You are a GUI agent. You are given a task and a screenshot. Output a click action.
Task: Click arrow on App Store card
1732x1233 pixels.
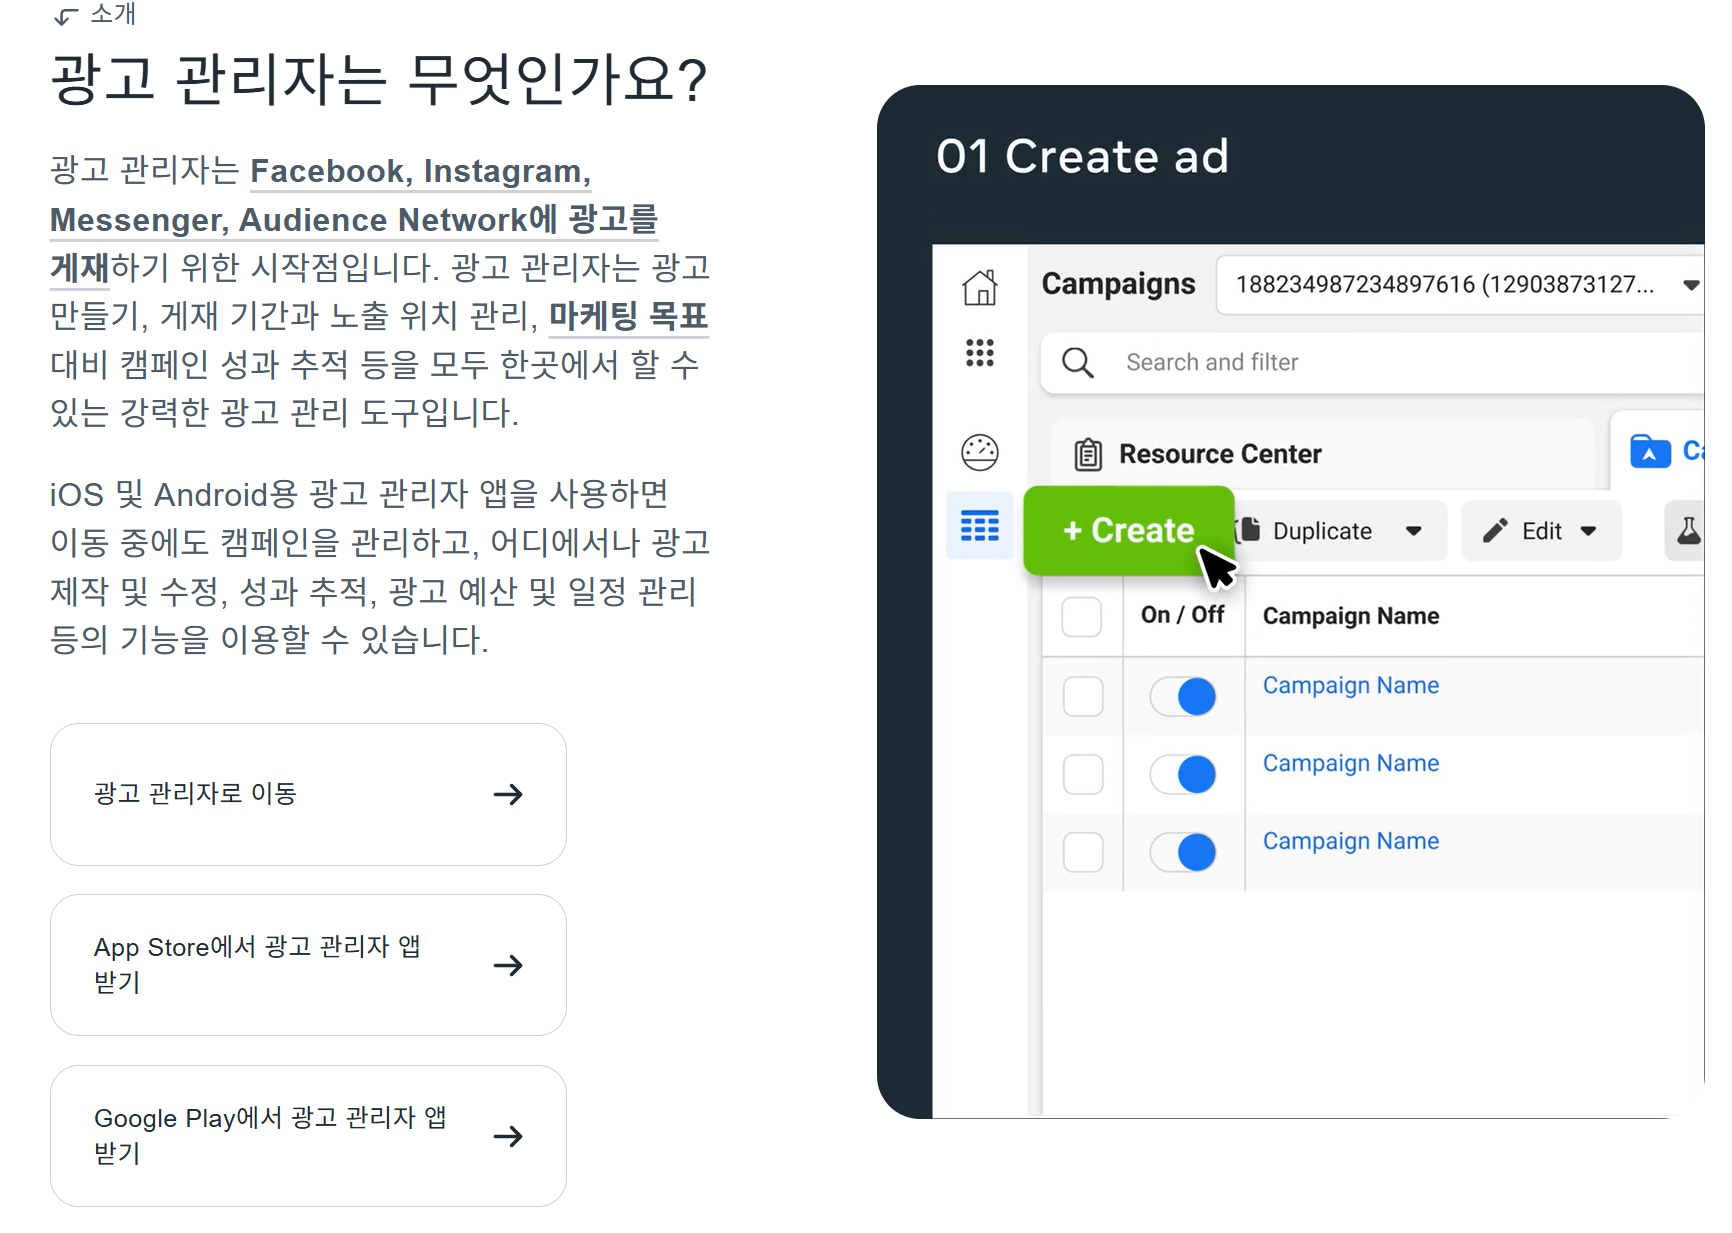(508, 965)
